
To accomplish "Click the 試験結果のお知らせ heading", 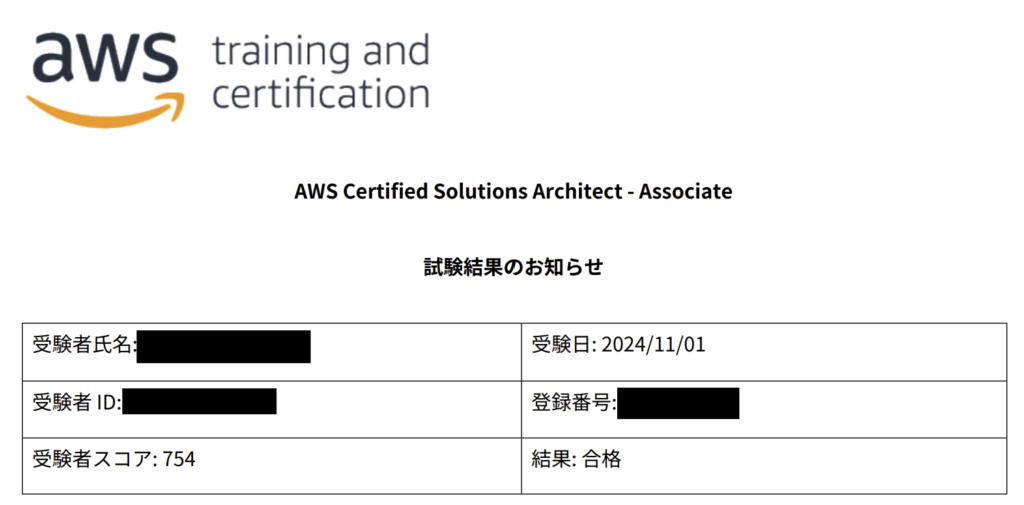I will coord(512,267).
